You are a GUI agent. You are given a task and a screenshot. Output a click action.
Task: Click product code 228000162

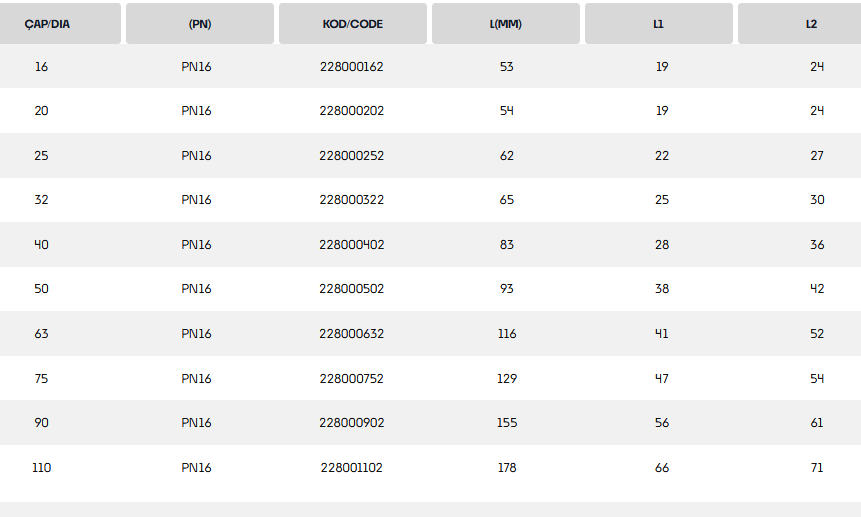[352, 67]
